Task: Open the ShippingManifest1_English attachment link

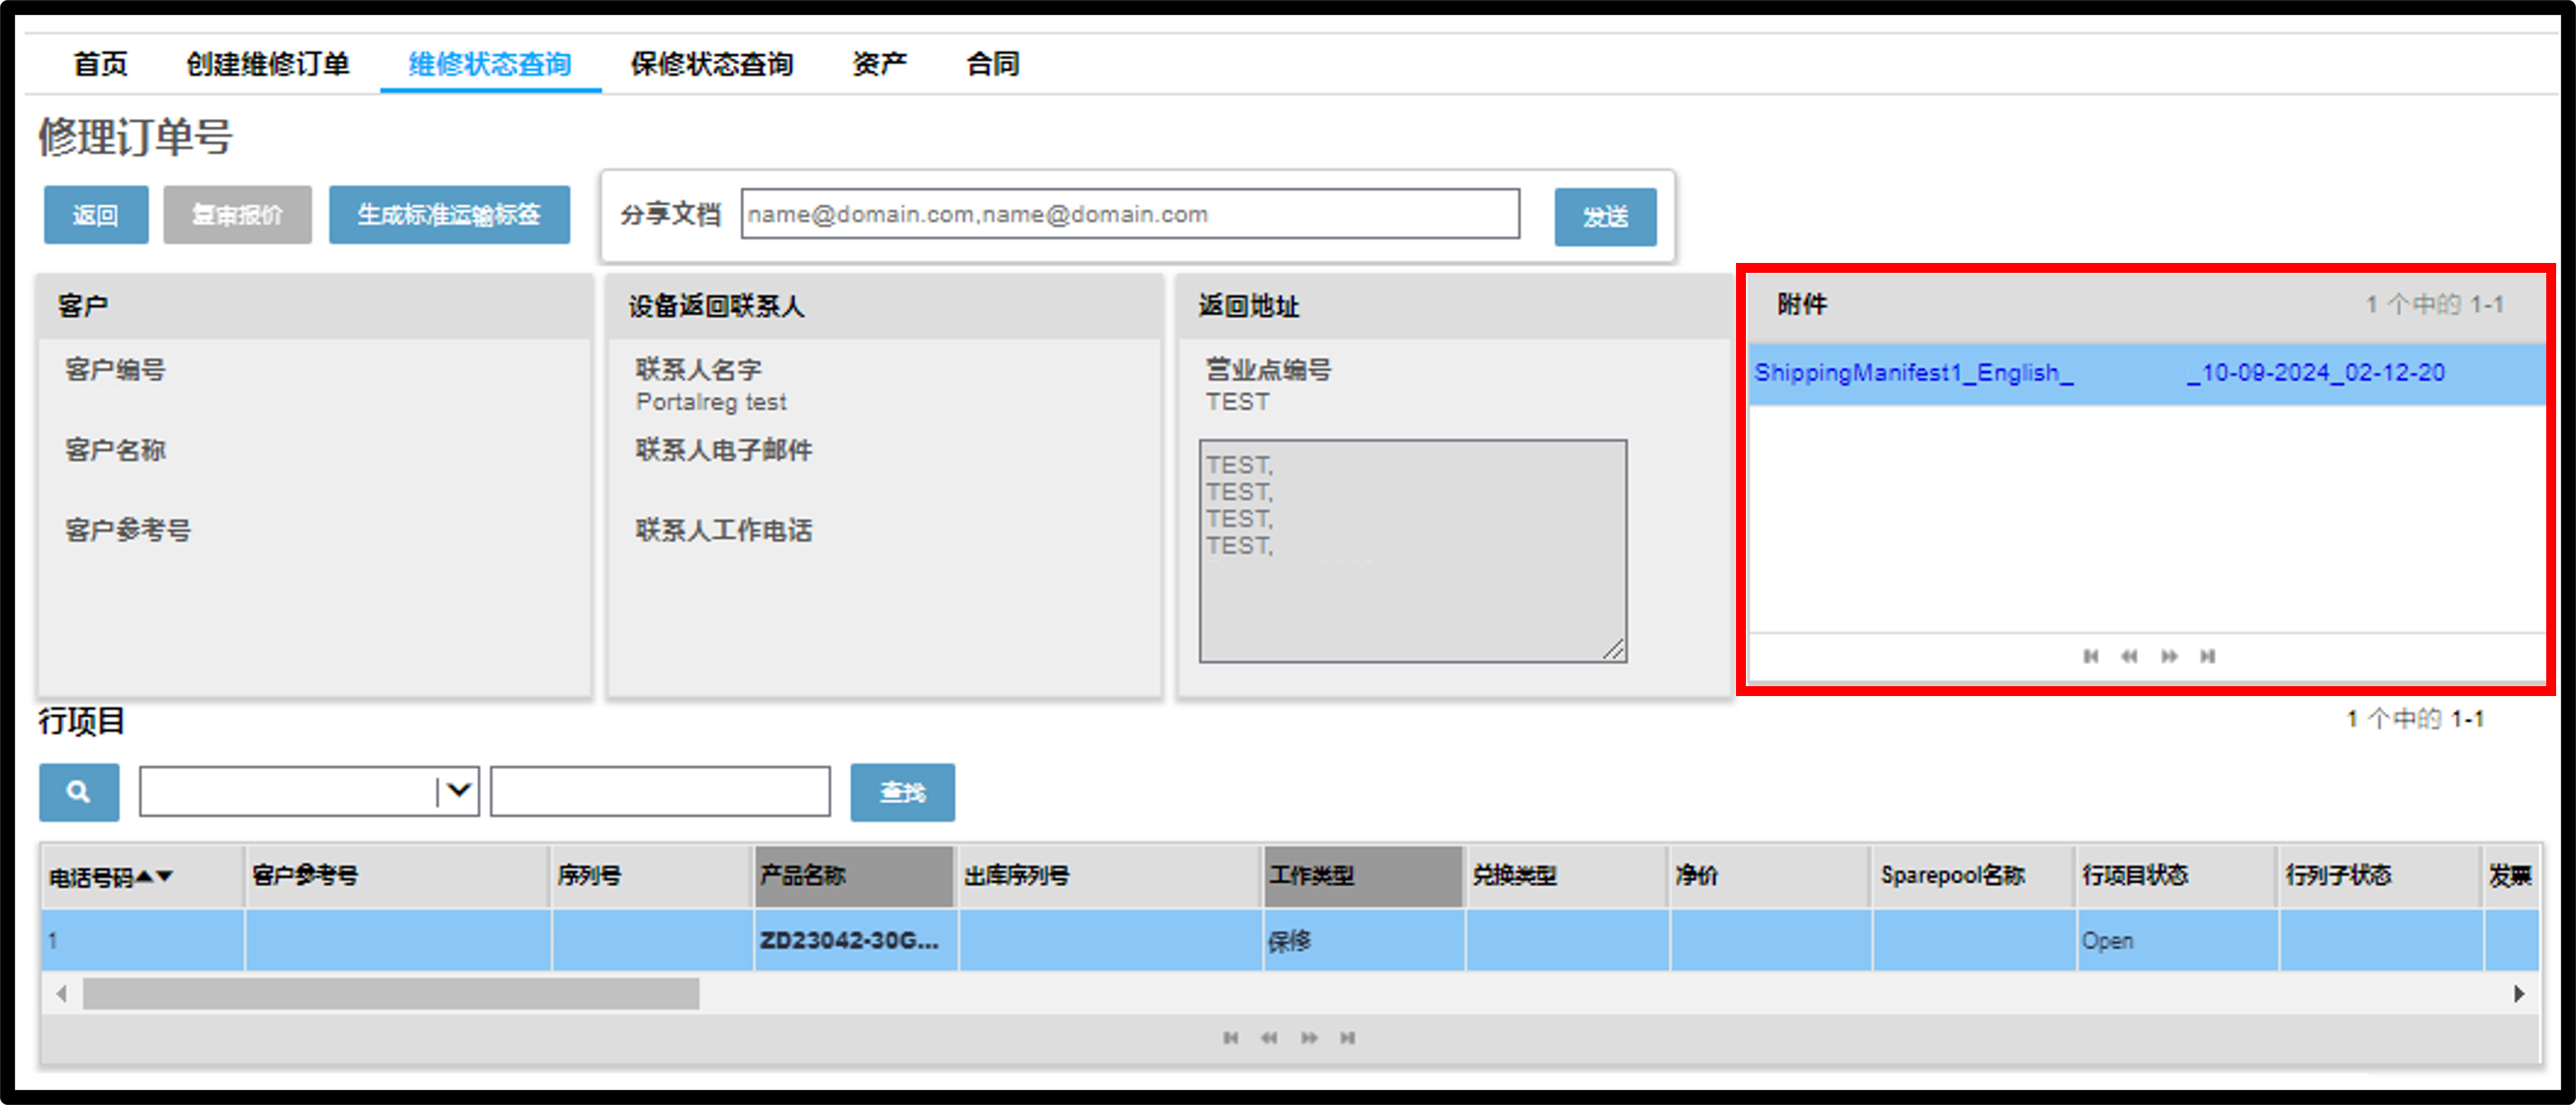Action: point(2099,373)
